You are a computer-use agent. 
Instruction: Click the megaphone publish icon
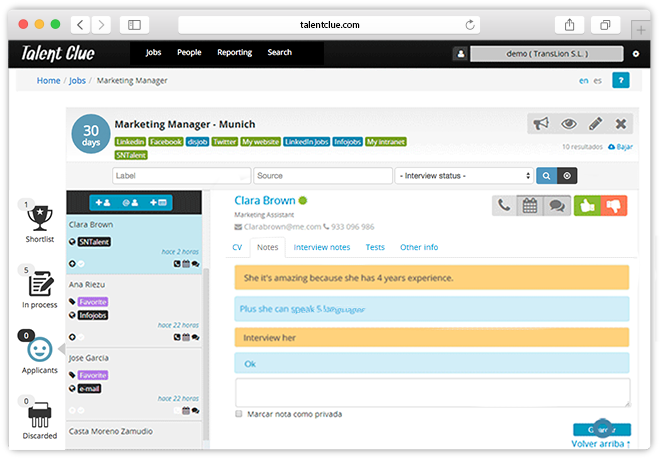point(541,124)
